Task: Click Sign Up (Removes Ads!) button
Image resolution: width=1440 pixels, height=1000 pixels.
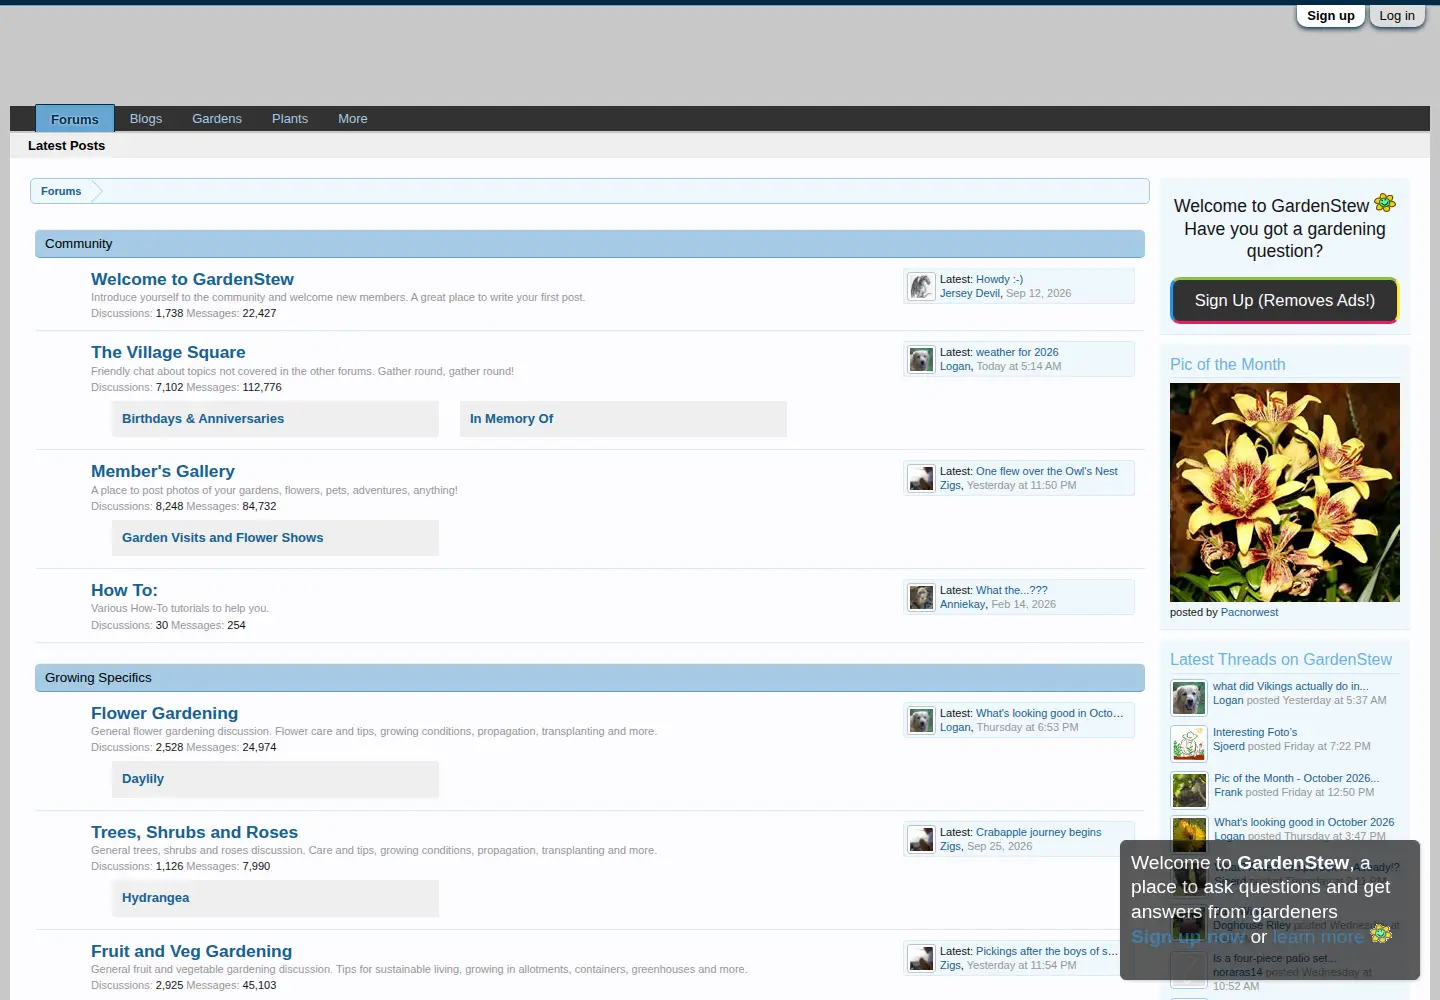Action: point(1285,300)
